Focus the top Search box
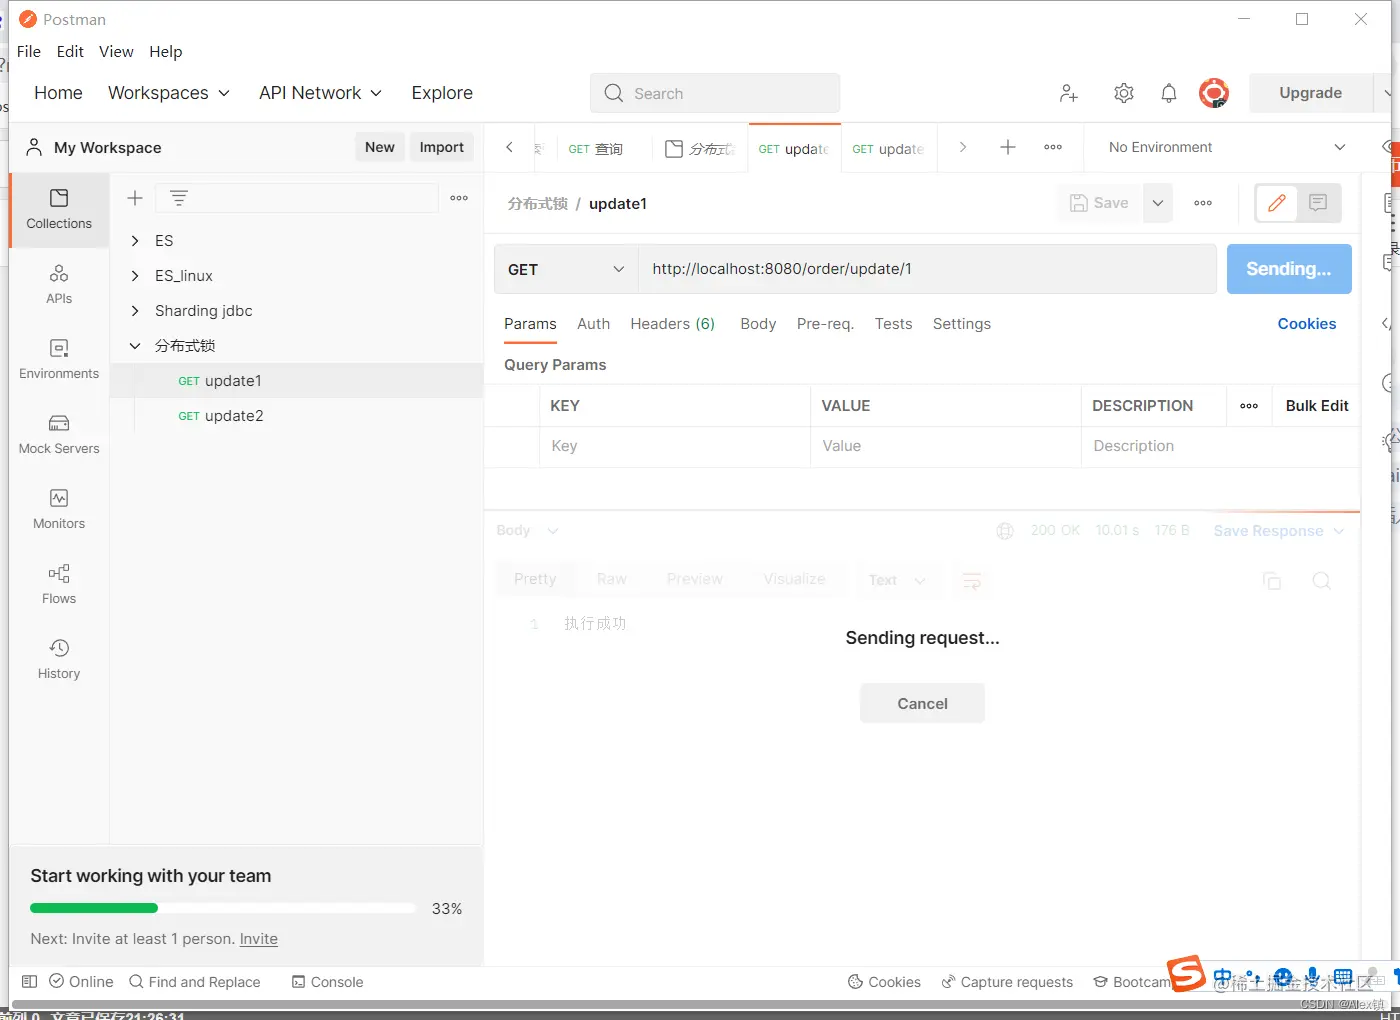The image size is (1400, 1020). [x=715, y=93]
